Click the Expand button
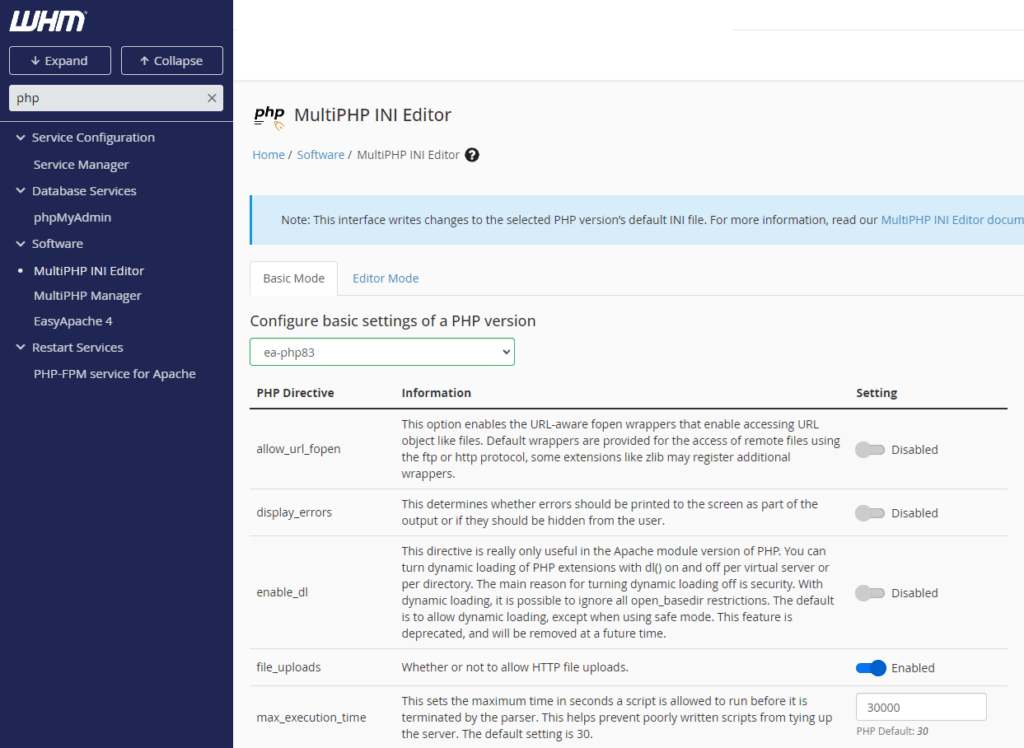The width and height of the screenshot is (1024, 748). pyautogui.click(x=60, y=61)
